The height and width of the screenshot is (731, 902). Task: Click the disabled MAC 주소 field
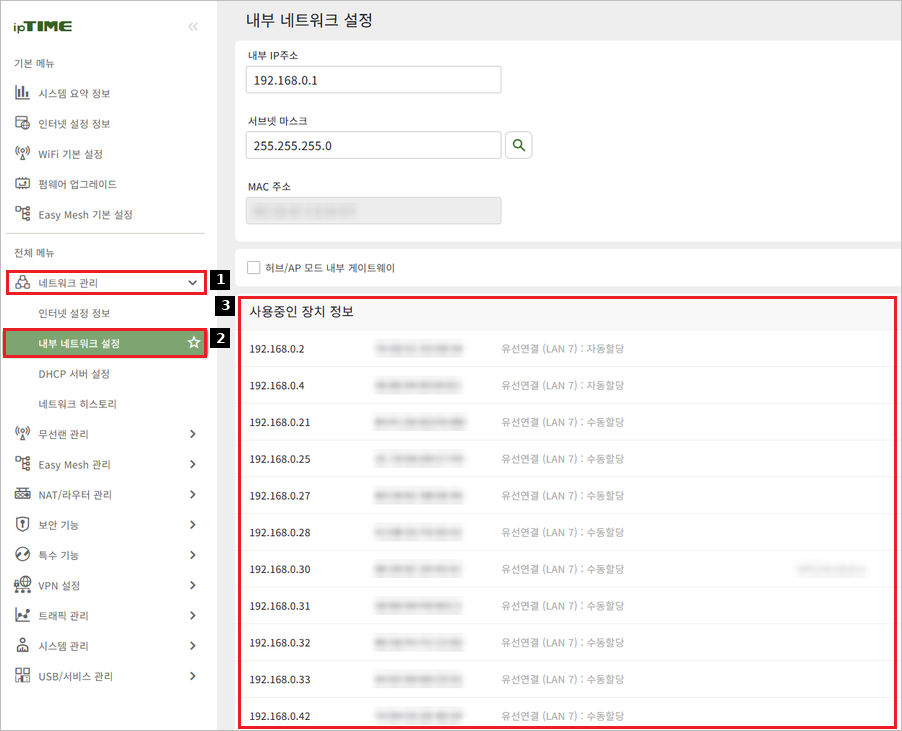point(373,211)
